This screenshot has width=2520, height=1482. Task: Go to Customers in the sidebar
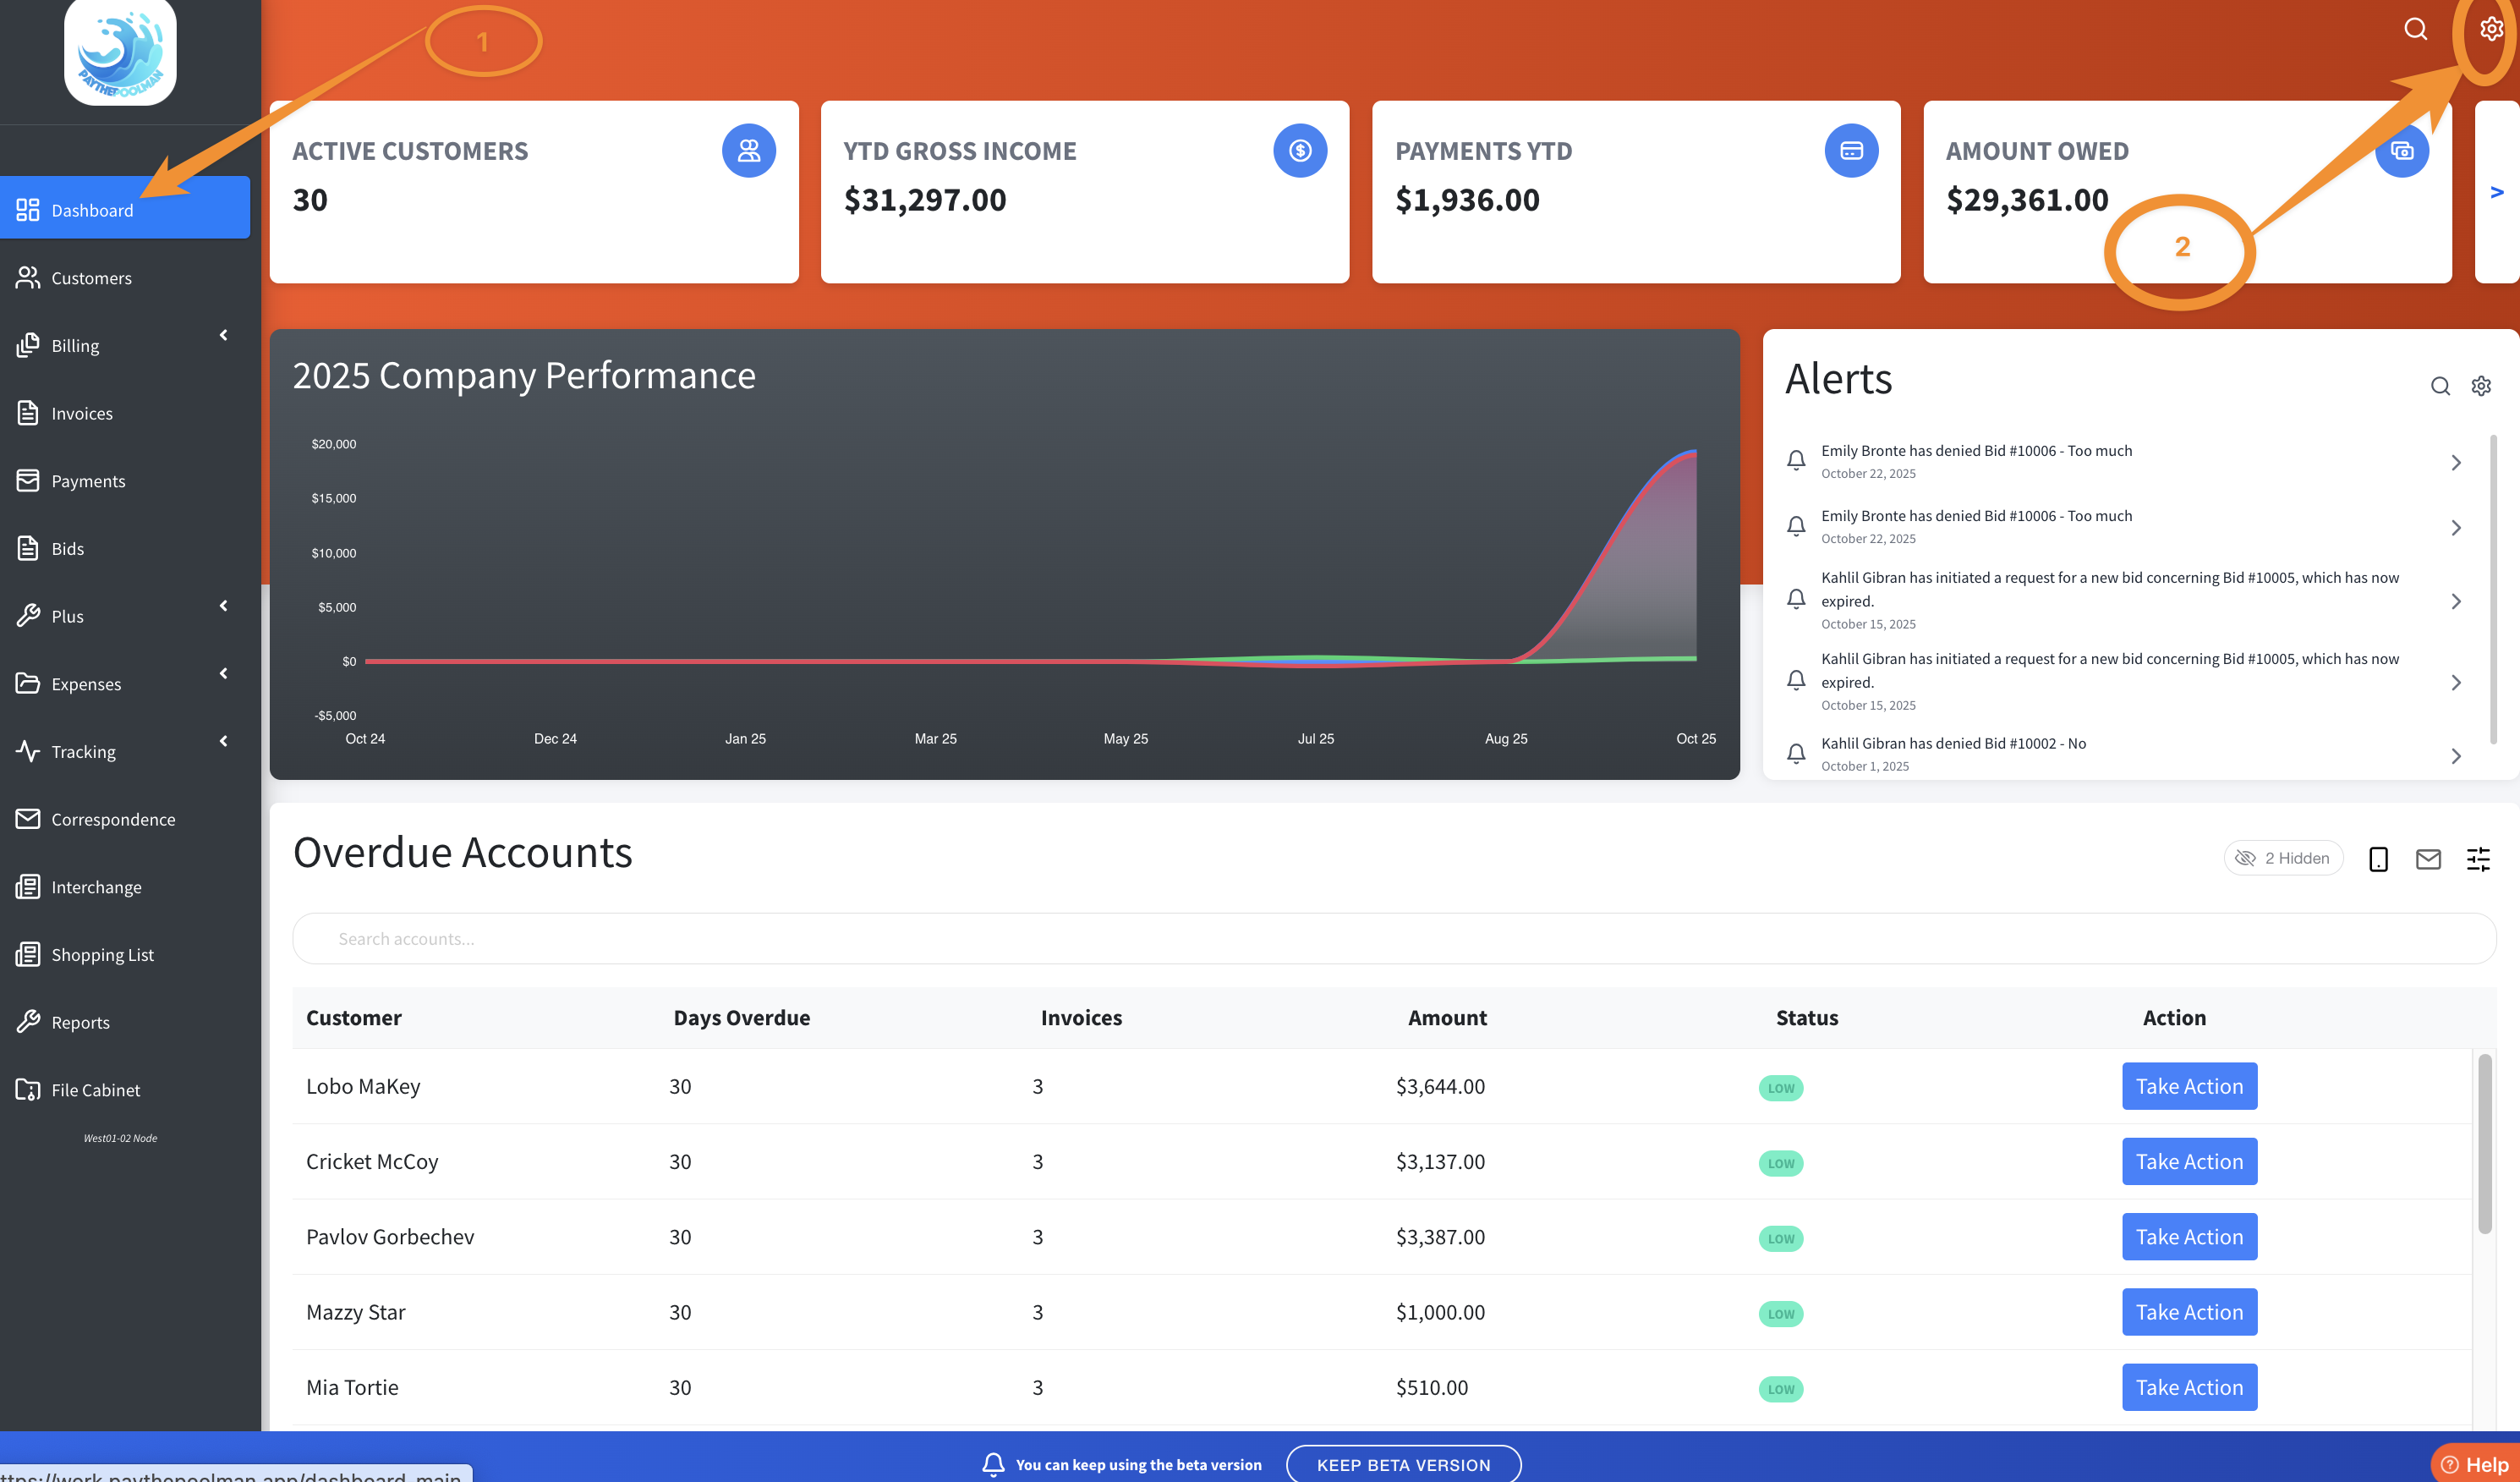click(x=91, y=278)
